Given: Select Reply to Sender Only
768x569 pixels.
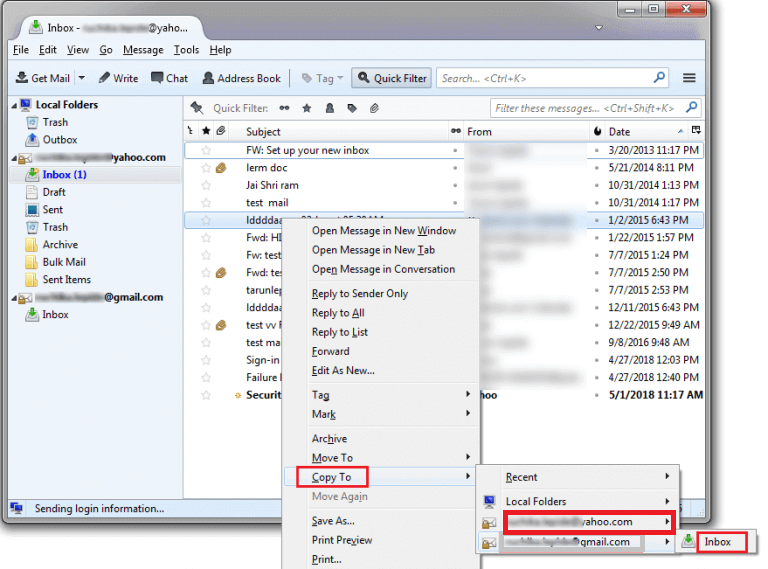Looking at the screenshot, I should point(359,294).
